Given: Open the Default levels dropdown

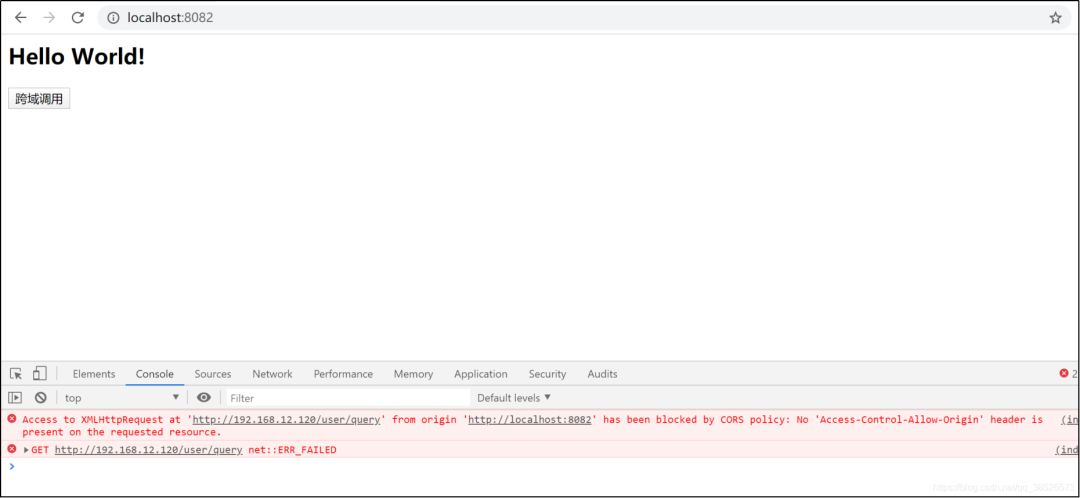Looking at the screenshot, I should (x=515, y=397).
